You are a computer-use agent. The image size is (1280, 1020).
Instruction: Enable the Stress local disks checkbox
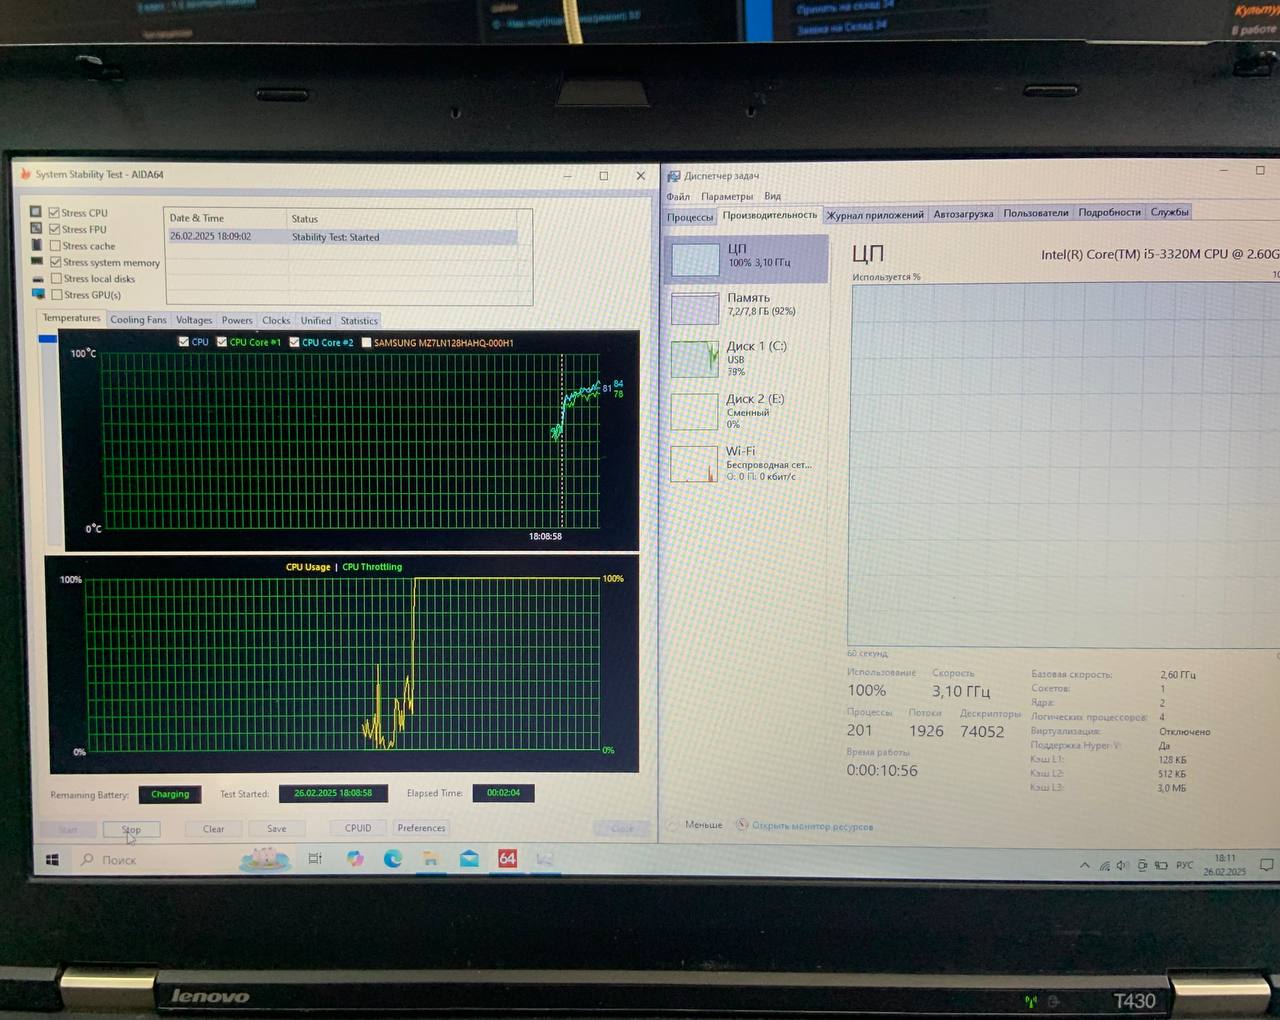(56, 278)
